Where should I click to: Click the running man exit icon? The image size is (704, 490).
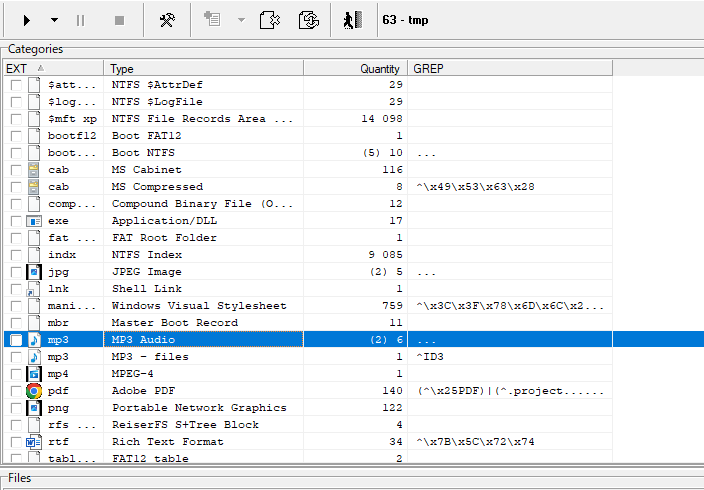coord(350,20)
